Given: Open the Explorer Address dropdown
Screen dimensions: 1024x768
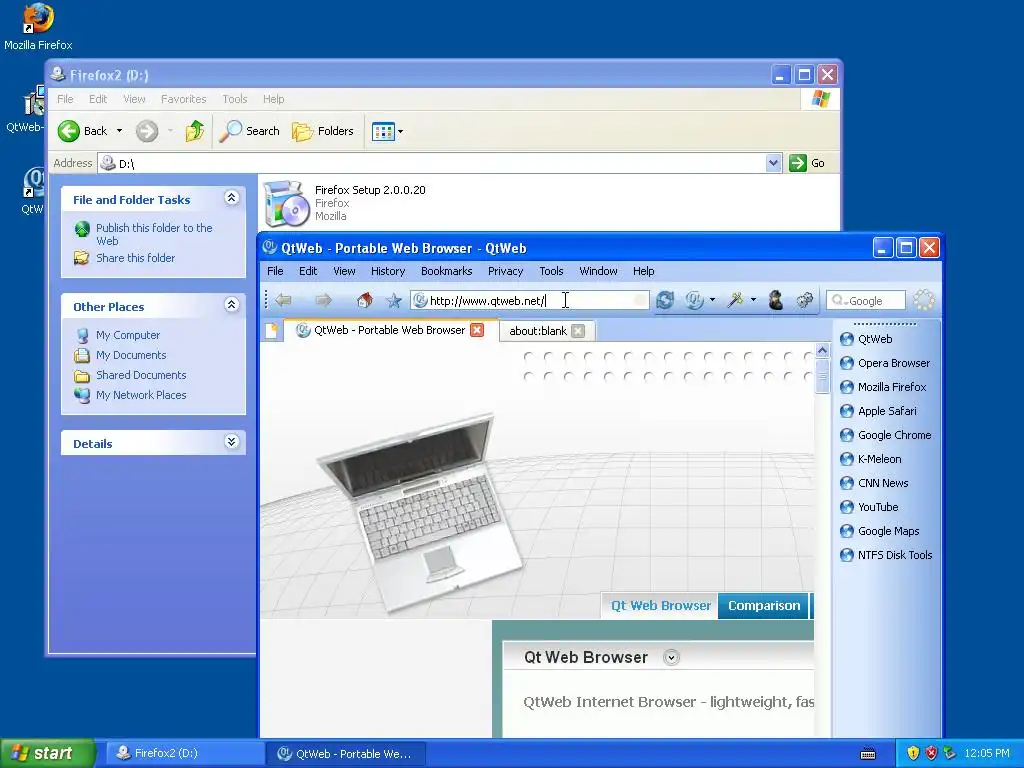Looking at the screenshot, I should coord(773,163).
